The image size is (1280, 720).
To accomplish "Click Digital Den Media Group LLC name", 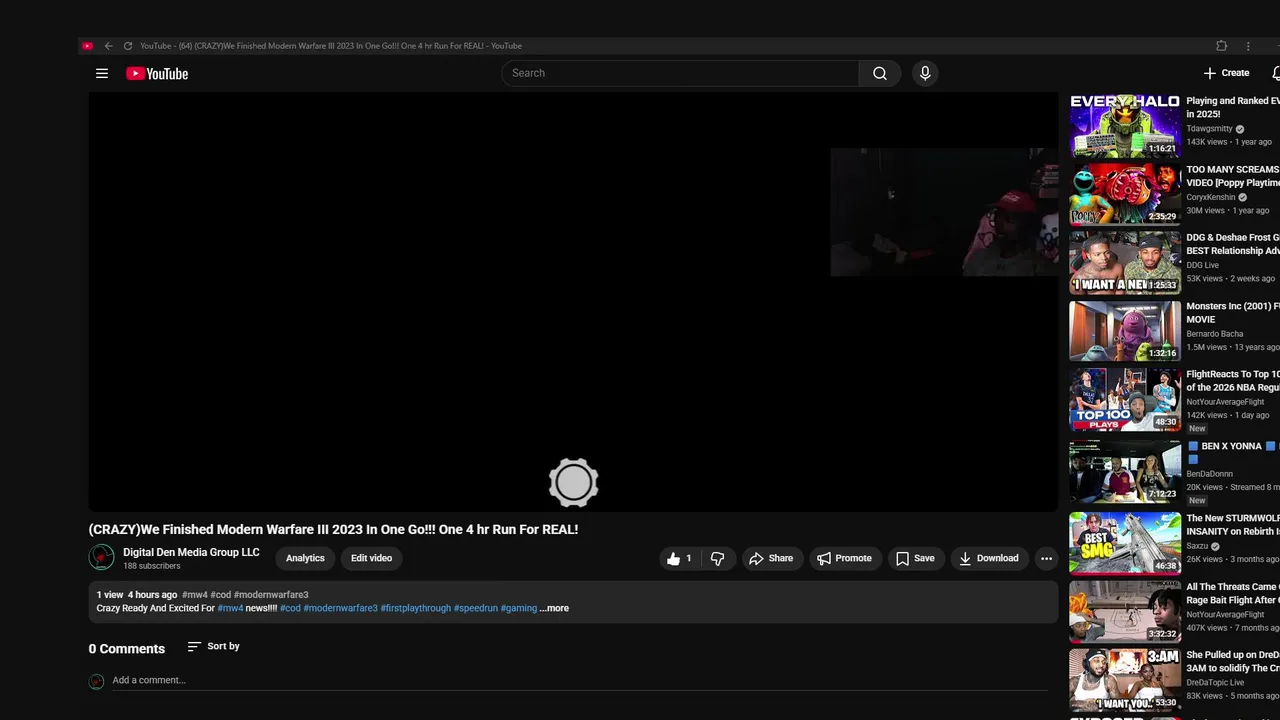I will click(x=191, y=552).
